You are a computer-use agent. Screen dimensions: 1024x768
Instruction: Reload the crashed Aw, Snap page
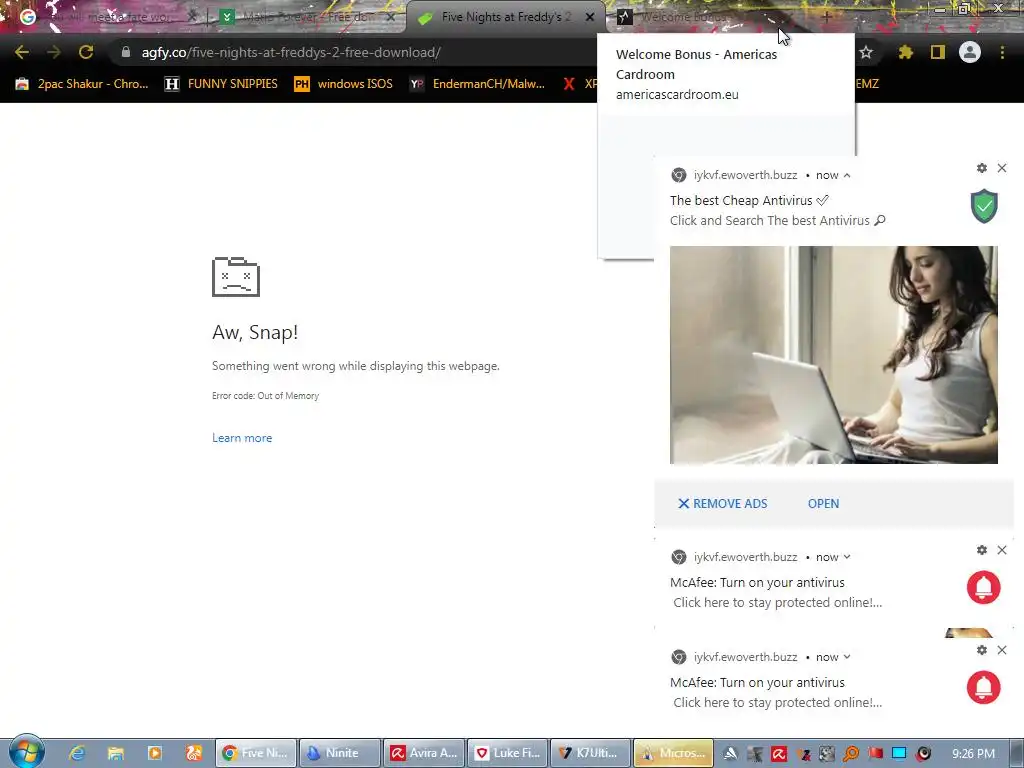point(86,52)
